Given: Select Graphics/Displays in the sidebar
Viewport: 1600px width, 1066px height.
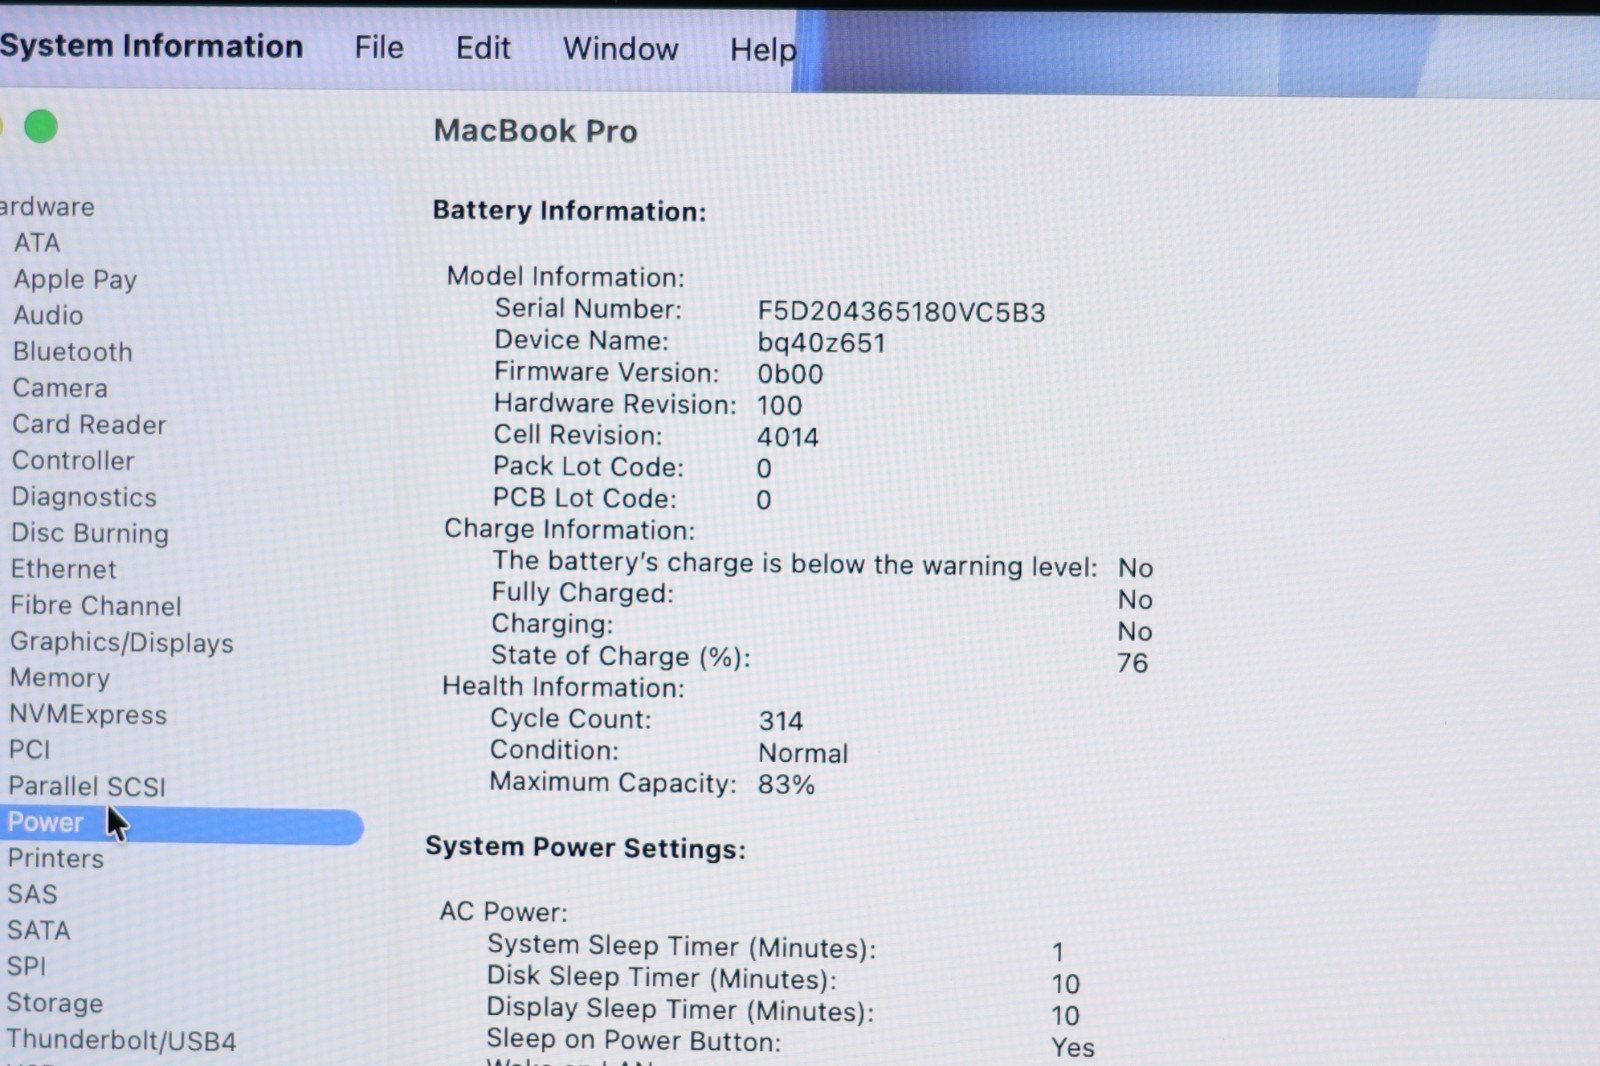Looking at the screenshot, I should click(x=122, y=642).
